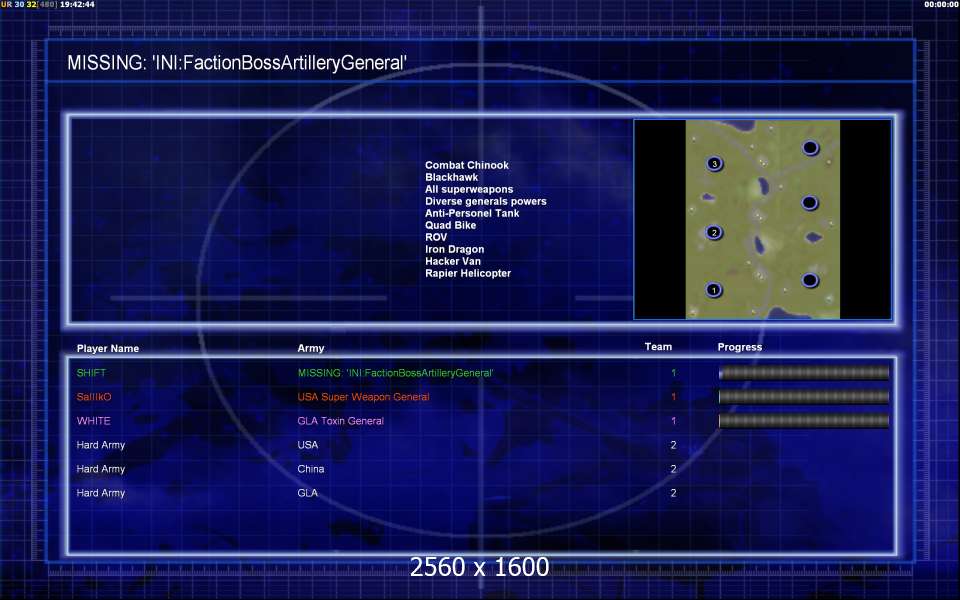Click the team number in the China row
Screen dimensions: 960x600
[x=673, y=469]
